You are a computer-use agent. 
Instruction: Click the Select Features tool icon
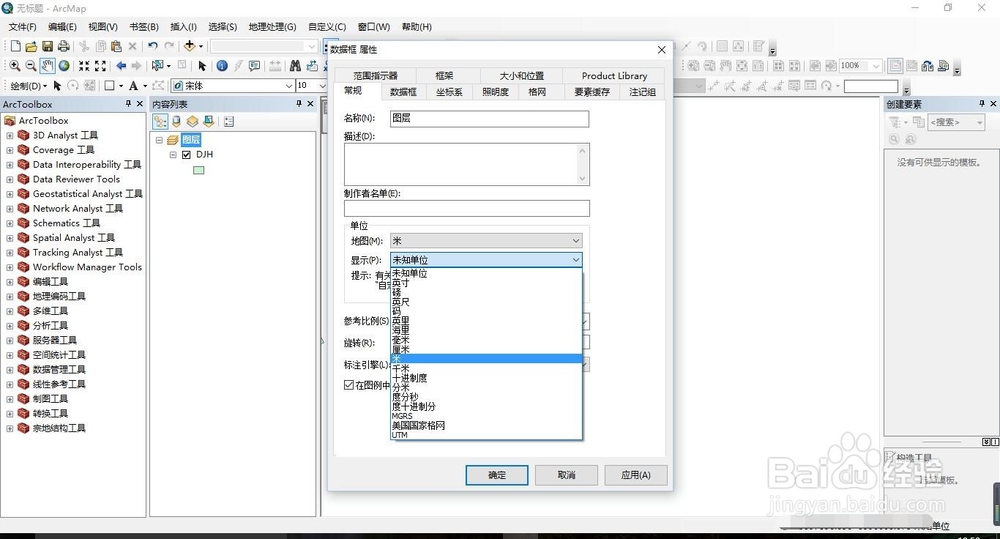click(157, 66)
